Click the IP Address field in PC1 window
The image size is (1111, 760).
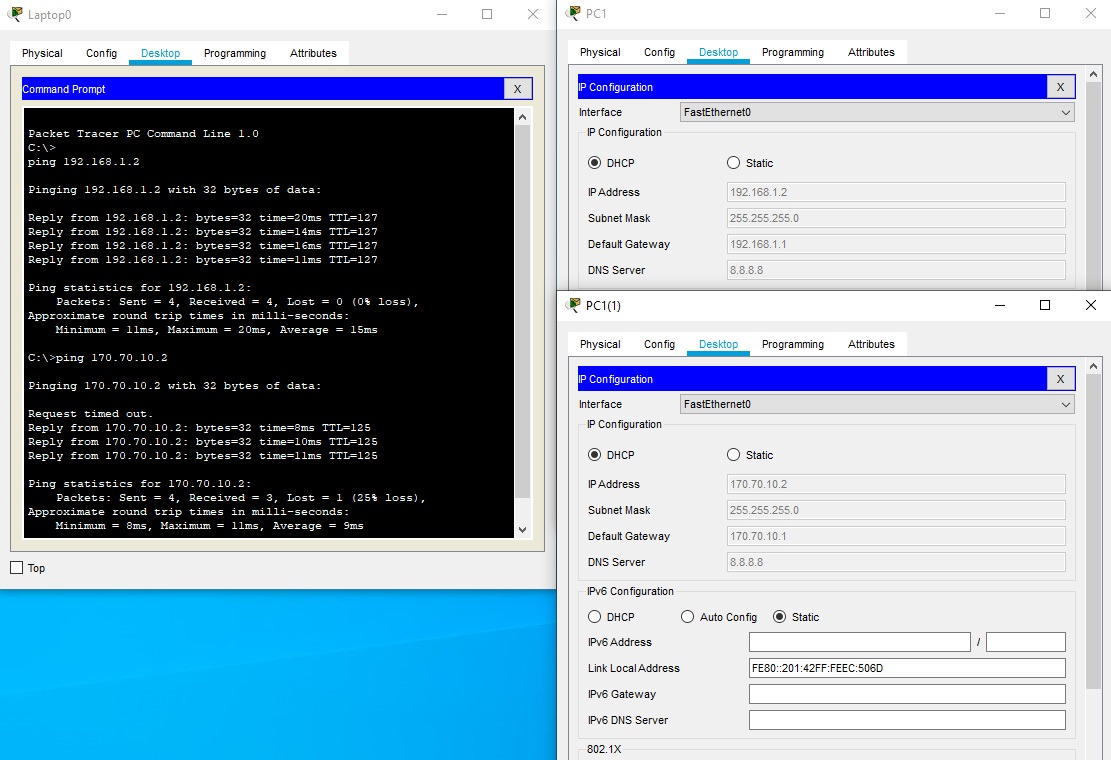(896, 192)
